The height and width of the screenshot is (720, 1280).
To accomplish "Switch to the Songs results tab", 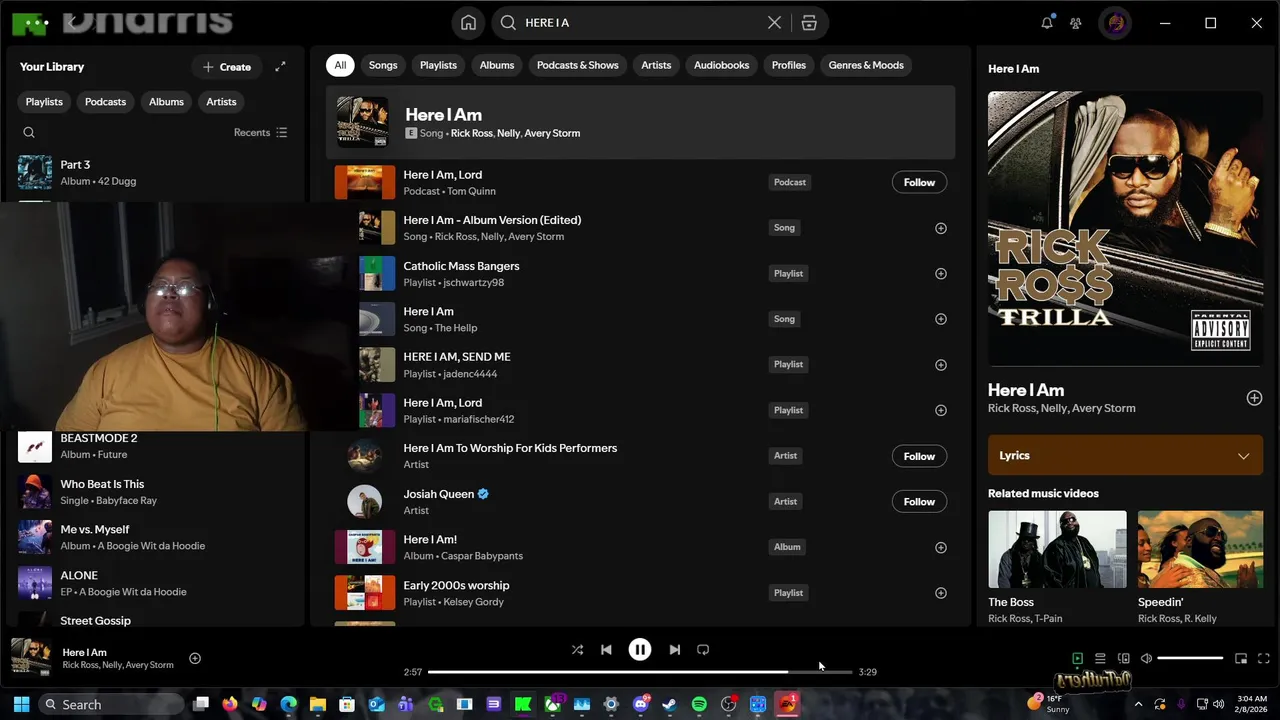I will 383,65.
